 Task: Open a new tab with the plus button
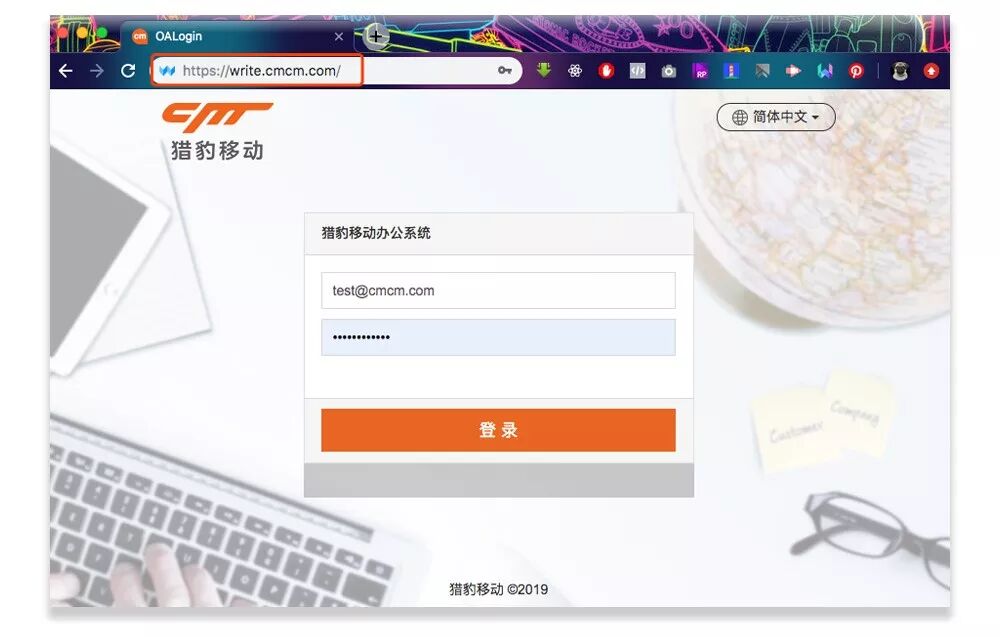pyautogui.click(x=376, y=36)
